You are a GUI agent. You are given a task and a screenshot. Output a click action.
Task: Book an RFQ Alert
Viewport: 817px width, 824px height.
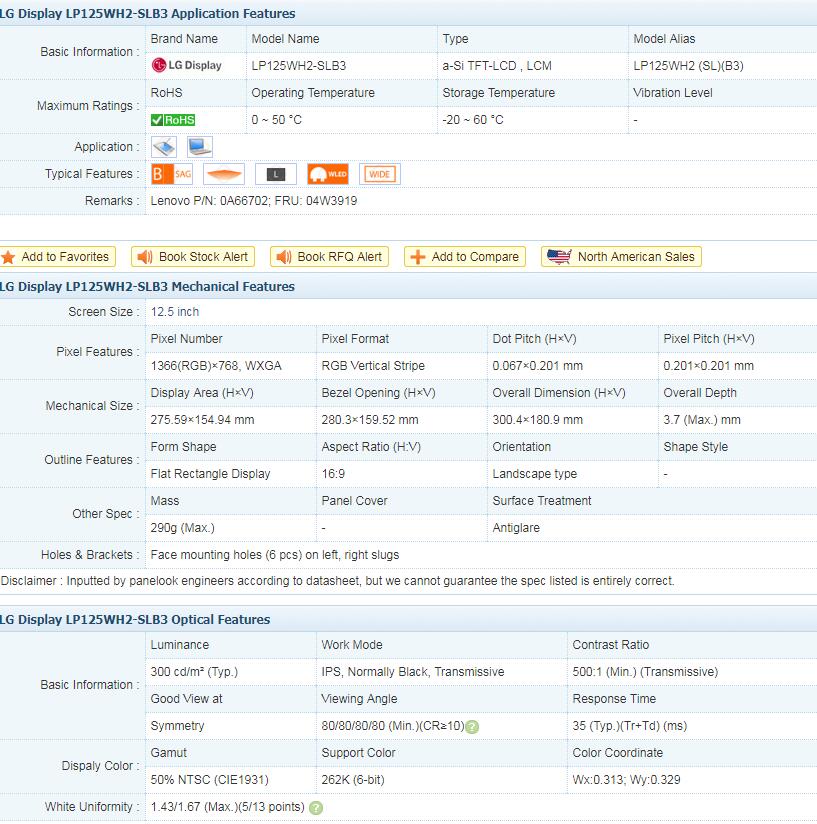pyautogui.click(x=329, y=257)
